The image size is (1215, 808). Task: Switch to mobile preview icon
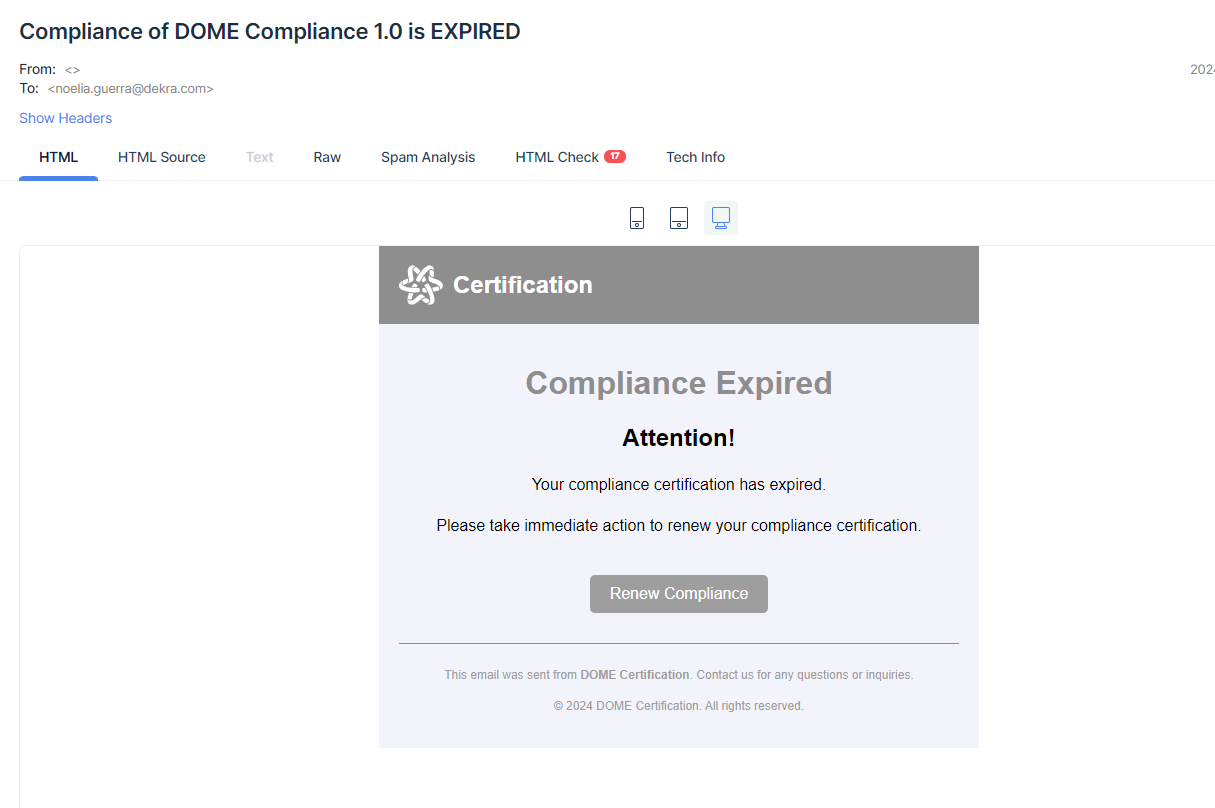click(637, 218)
